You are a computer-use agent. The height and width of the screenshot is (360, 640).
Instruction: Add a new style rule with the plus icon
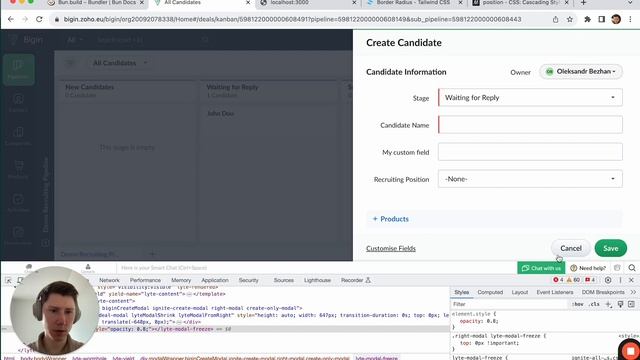click(x=608, y=304)
